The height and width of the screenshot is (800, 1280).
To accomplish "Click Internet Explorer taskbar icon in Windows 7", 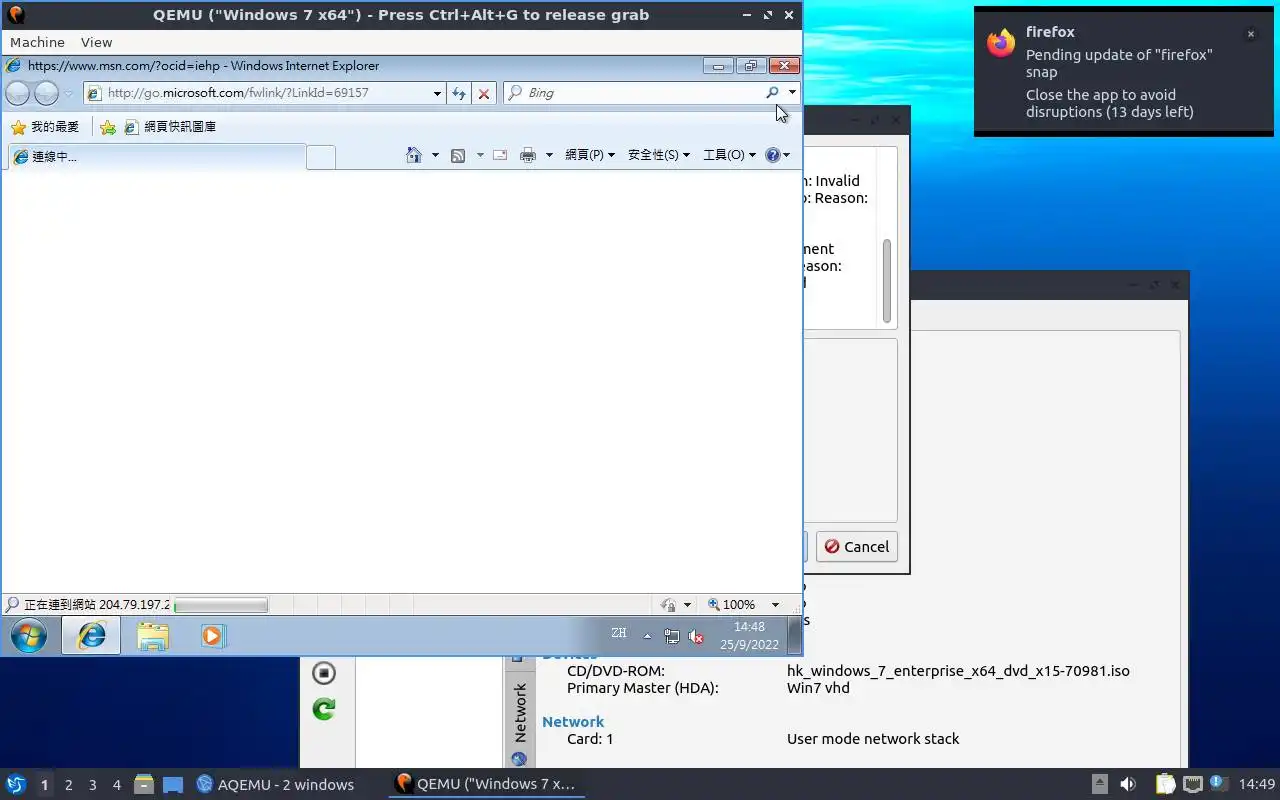I will [x=91, y=635].
